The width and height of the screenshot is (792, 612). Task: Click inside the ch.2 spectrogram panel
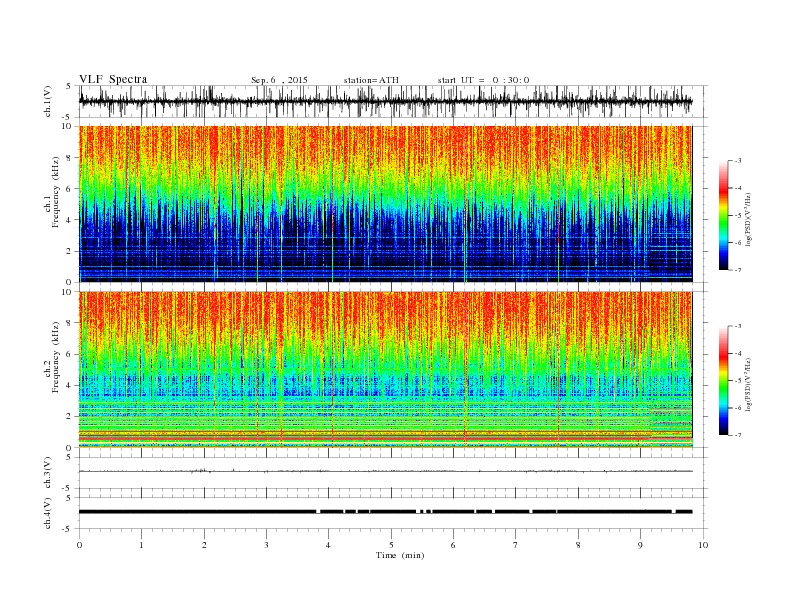(386, 369)
